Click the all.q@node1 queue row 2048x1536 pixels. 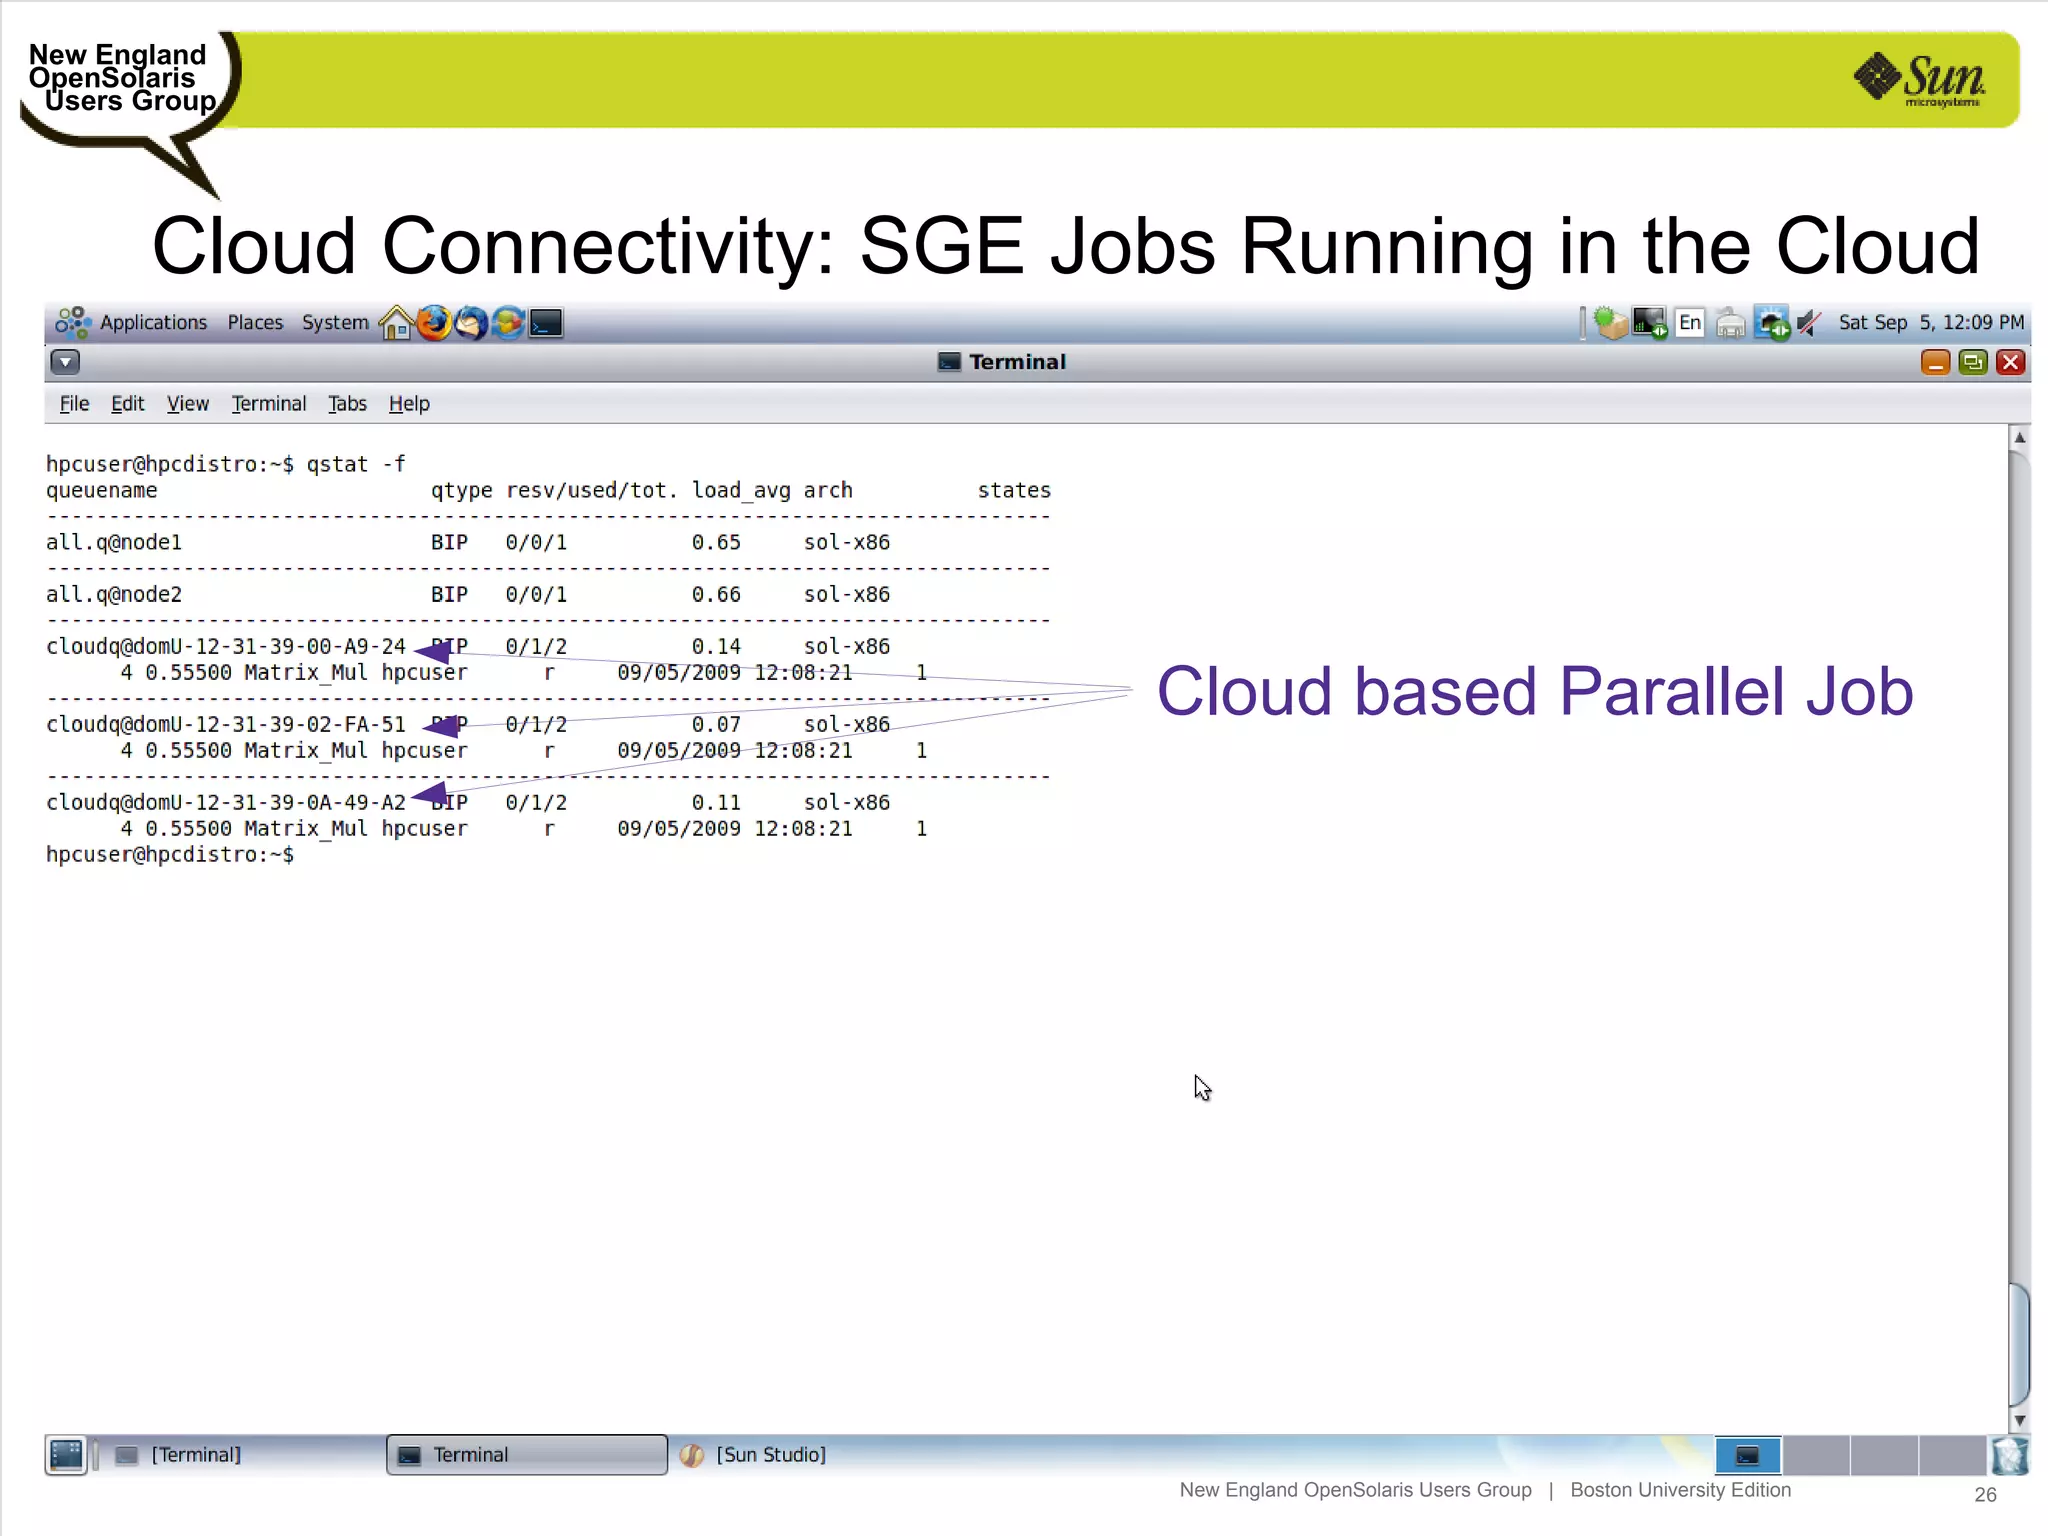[x=468, y=542]
